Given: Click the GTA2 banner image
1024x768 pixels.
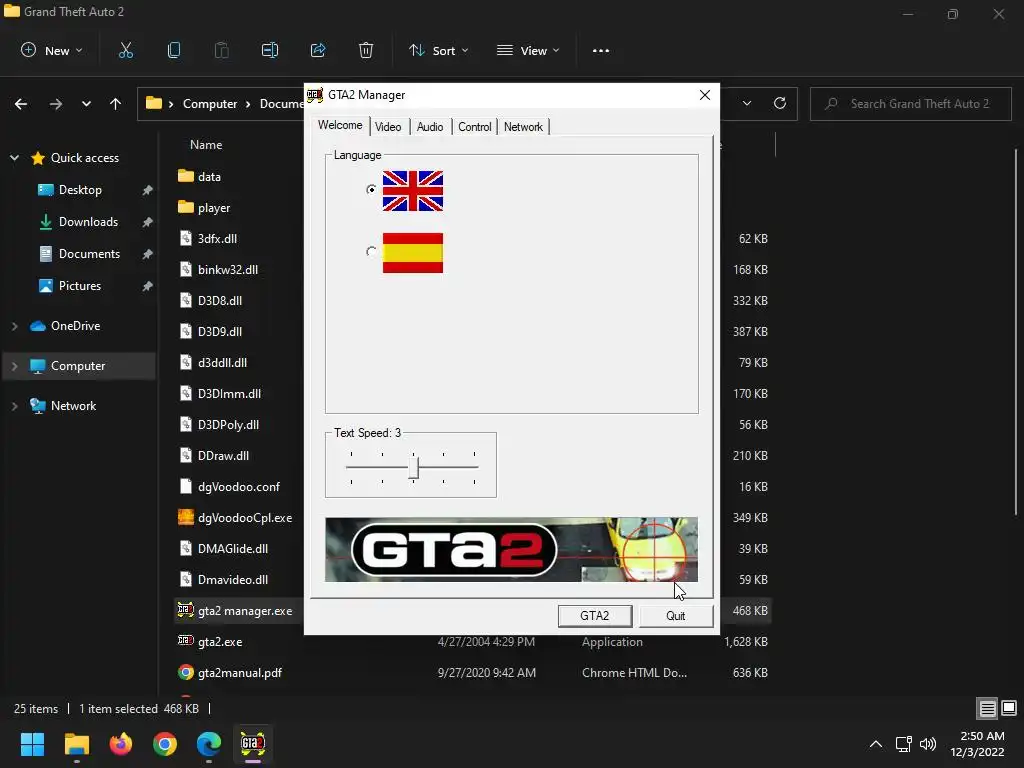Looking at the screenshot, I should point(511,549).
